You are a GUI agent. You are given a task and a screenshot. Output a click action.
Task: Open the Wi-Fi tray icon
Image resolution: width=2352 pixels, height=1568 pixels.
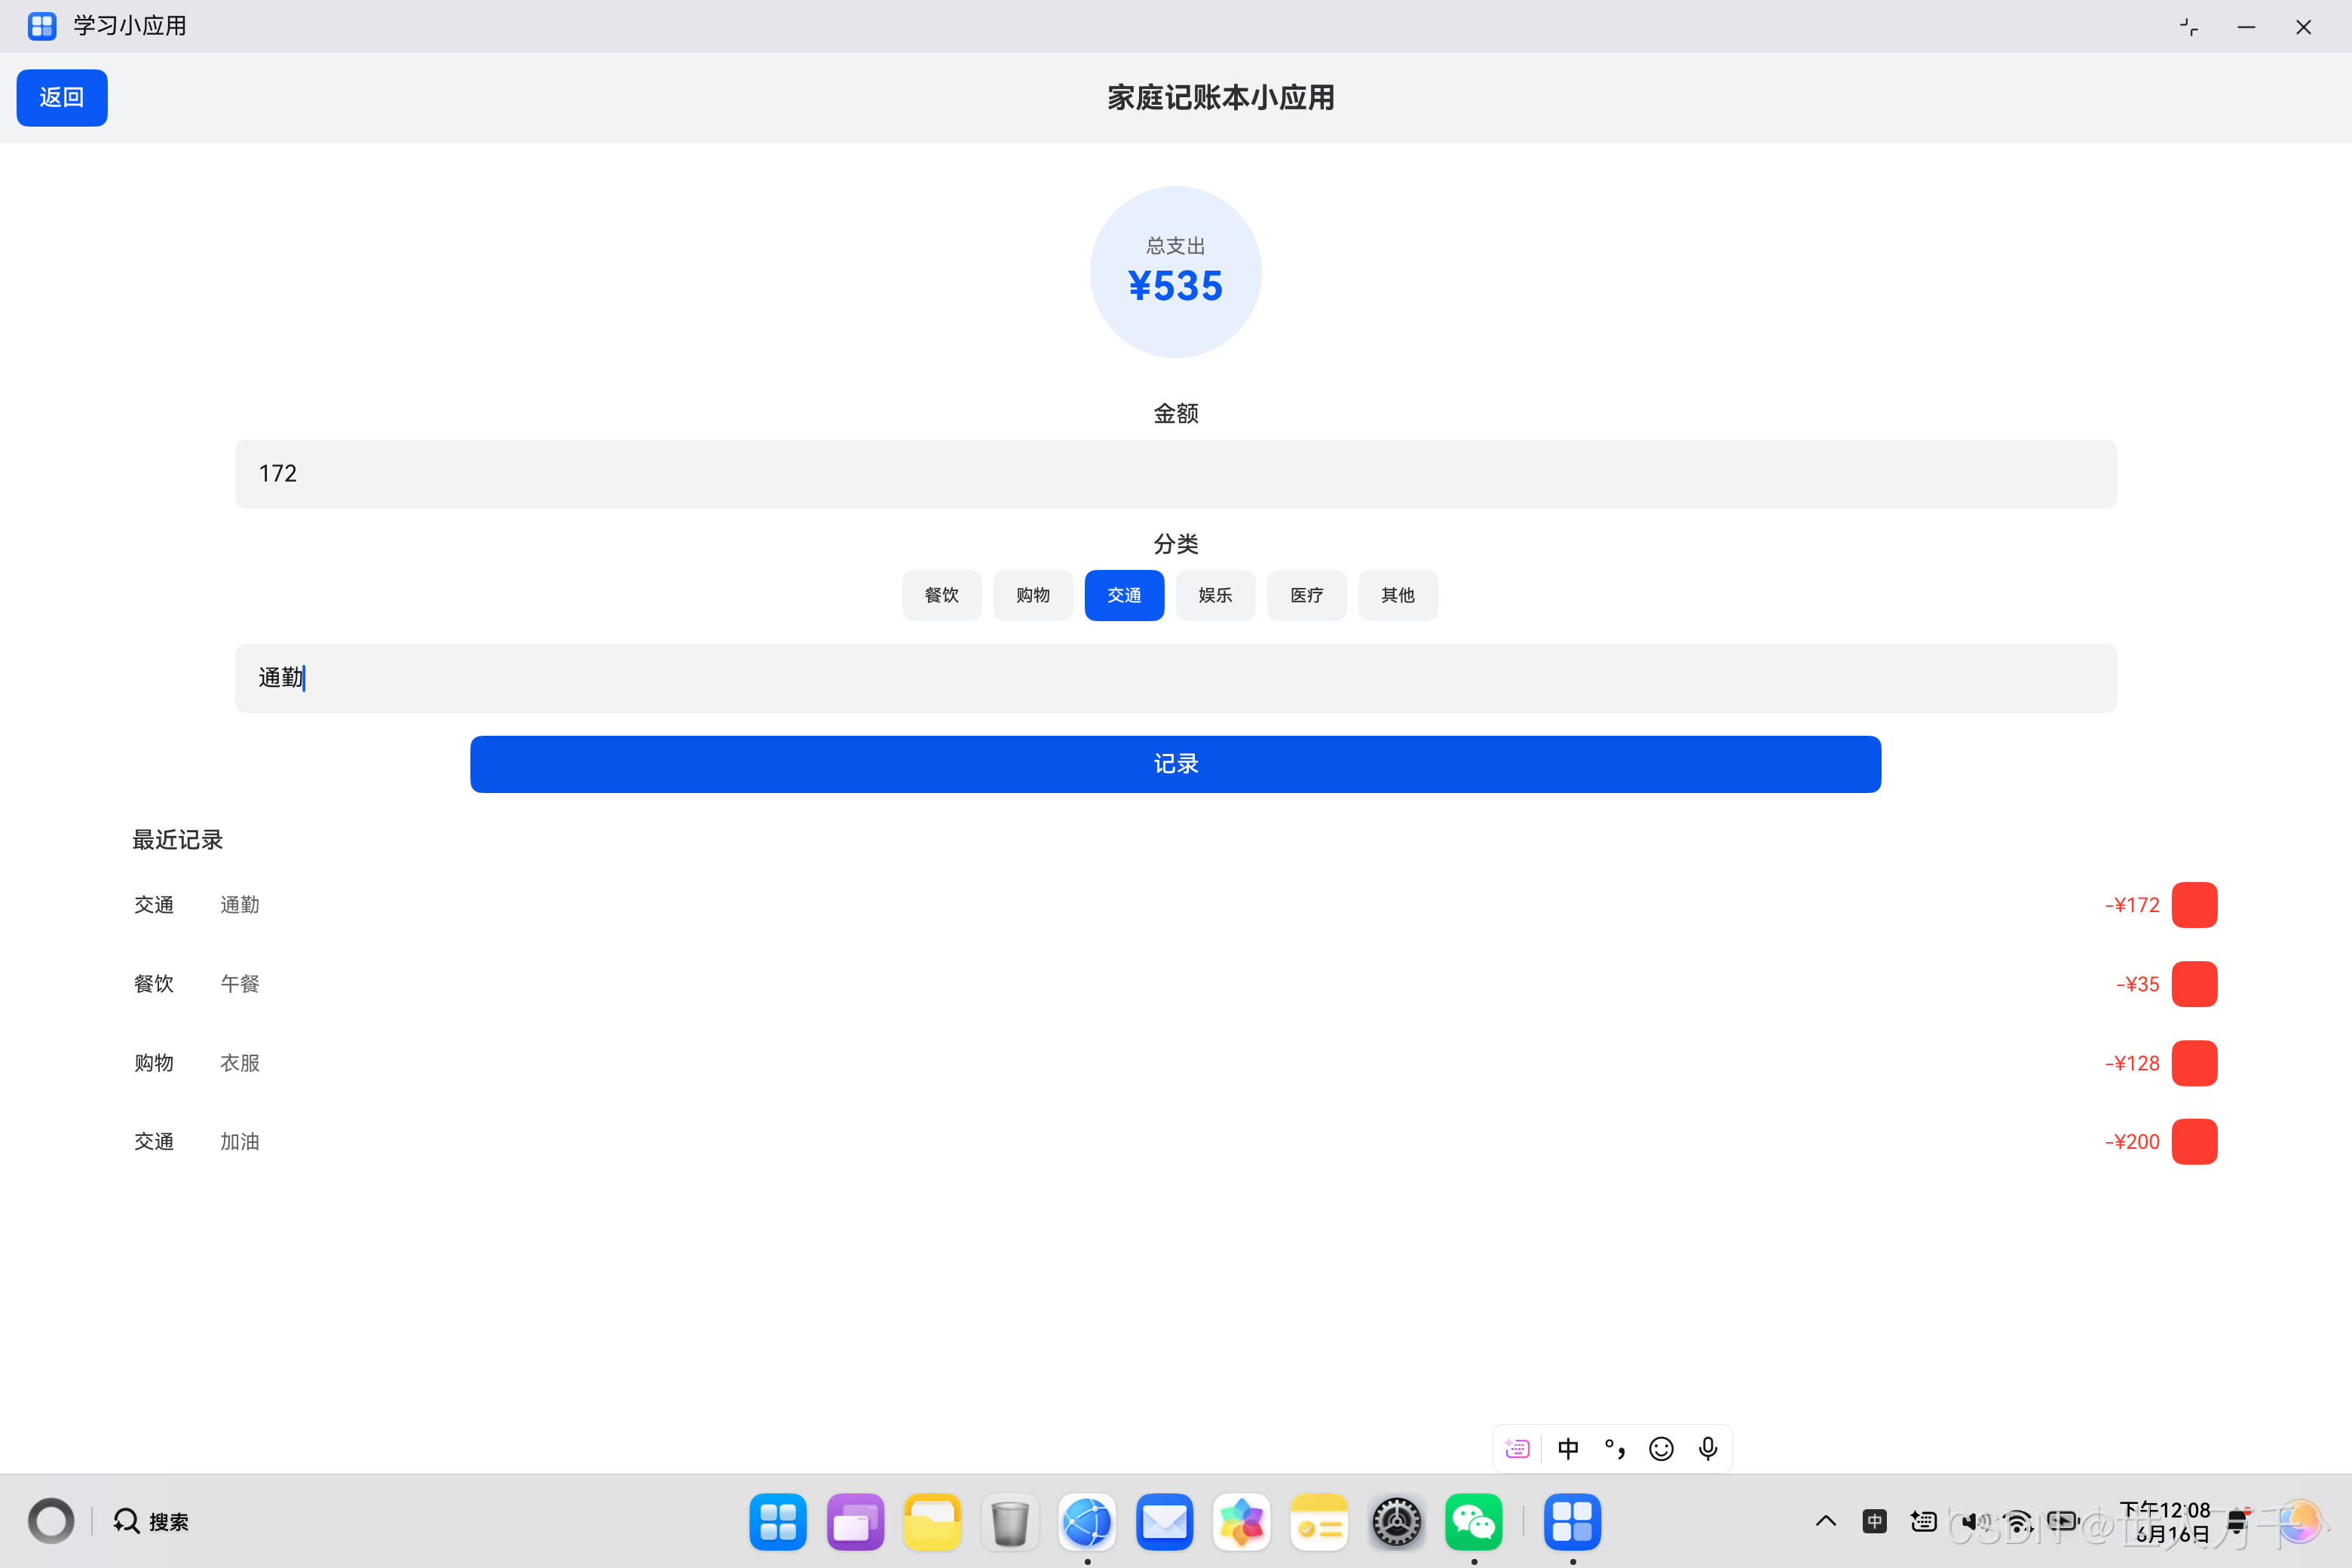tap(2018, 1522)
